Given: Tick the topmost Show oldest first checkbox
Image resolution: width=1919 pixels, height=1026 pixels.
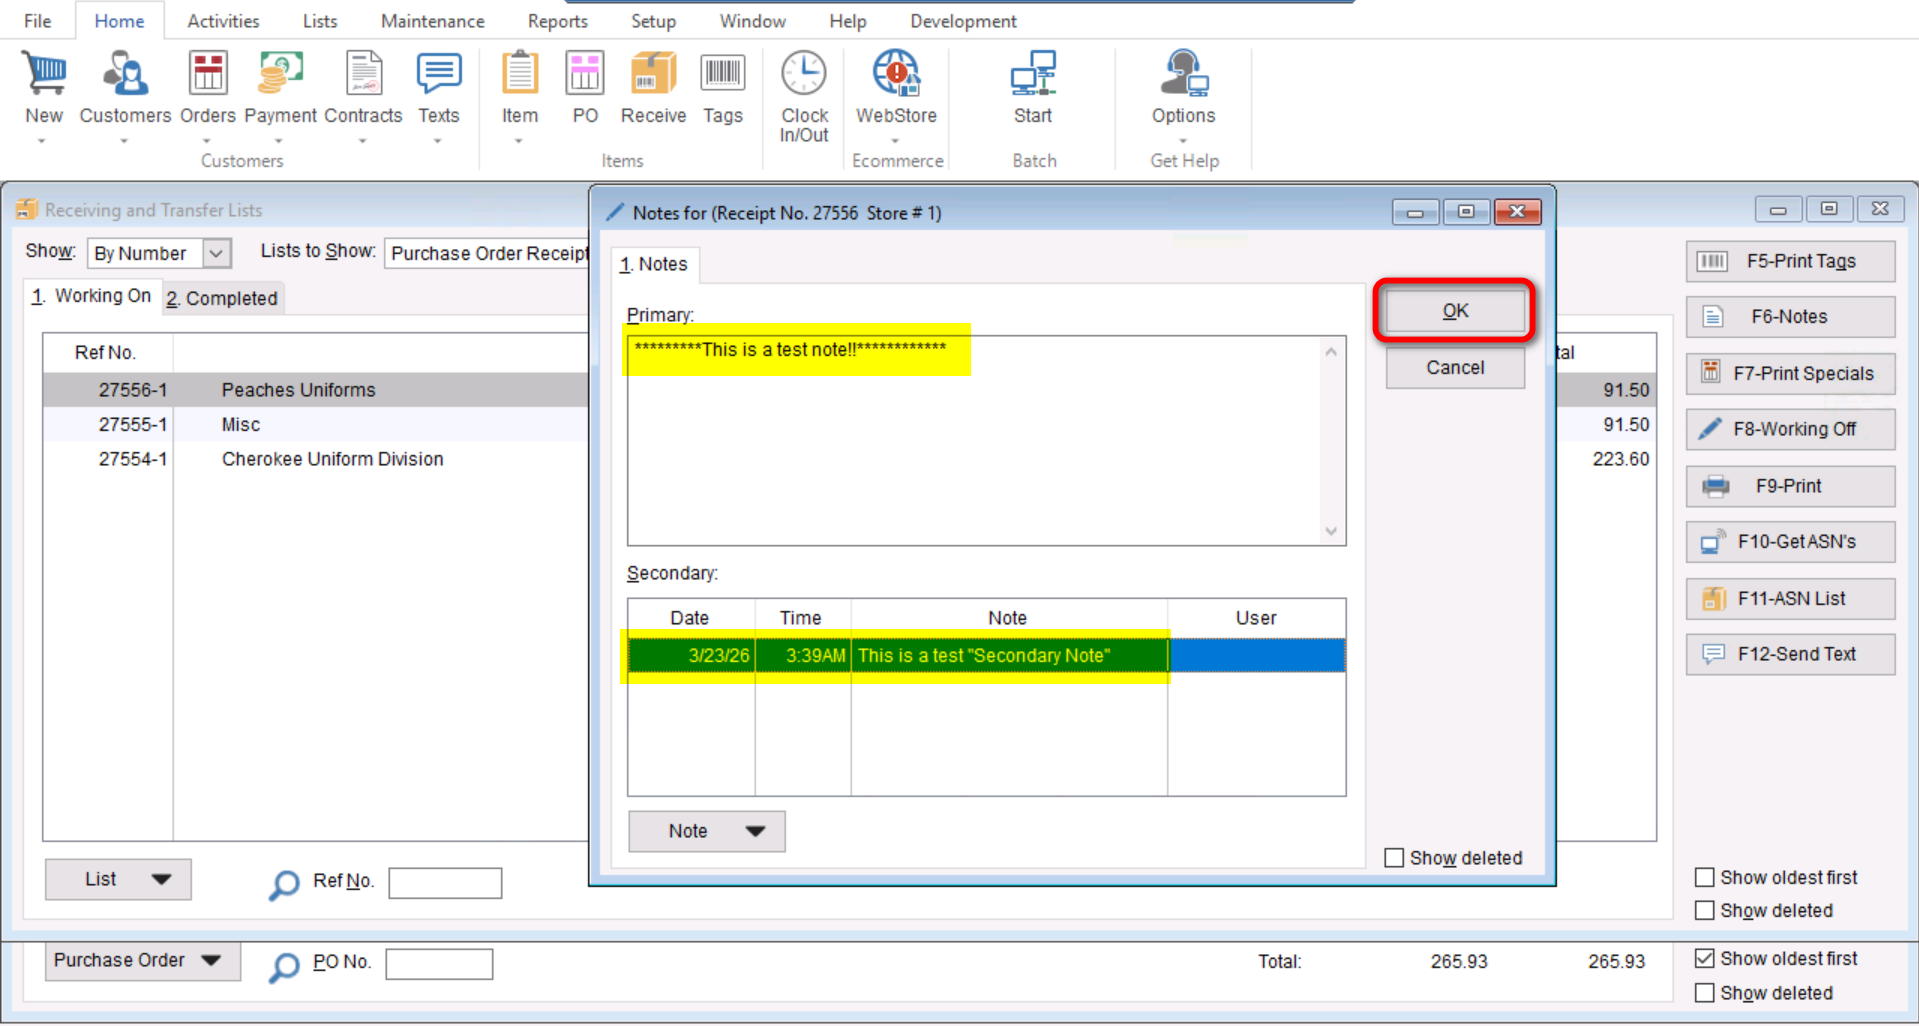Looking at the screenshot, I should (x=1705, y=877).
